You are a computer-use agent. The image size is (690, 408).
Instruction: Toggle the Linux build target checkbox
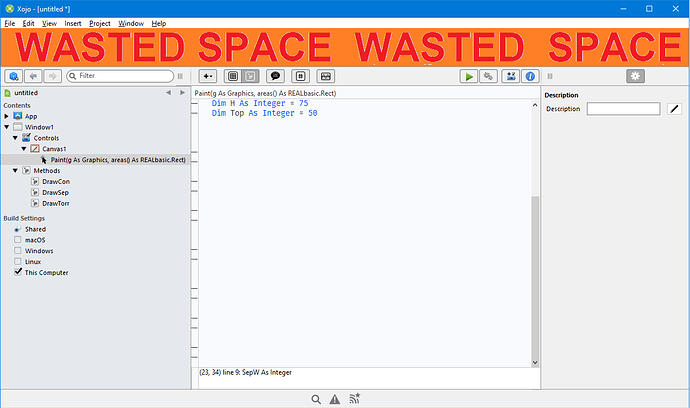click(x=18, y=261)
